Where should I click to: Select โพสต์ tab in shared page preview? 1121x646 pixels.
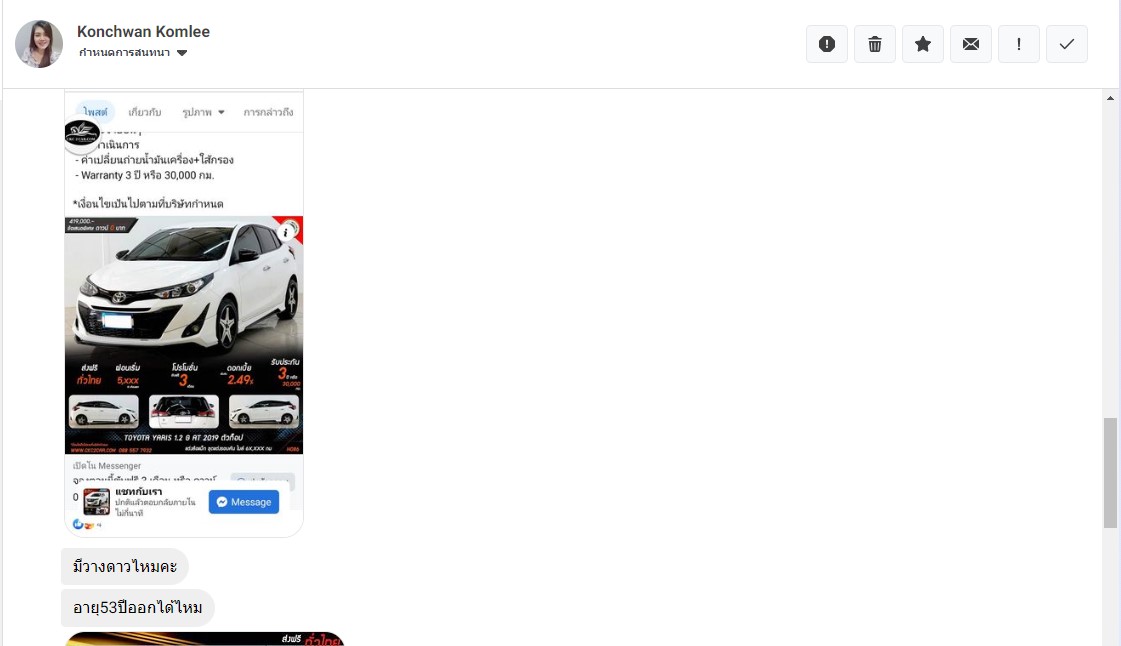(95, 112)
